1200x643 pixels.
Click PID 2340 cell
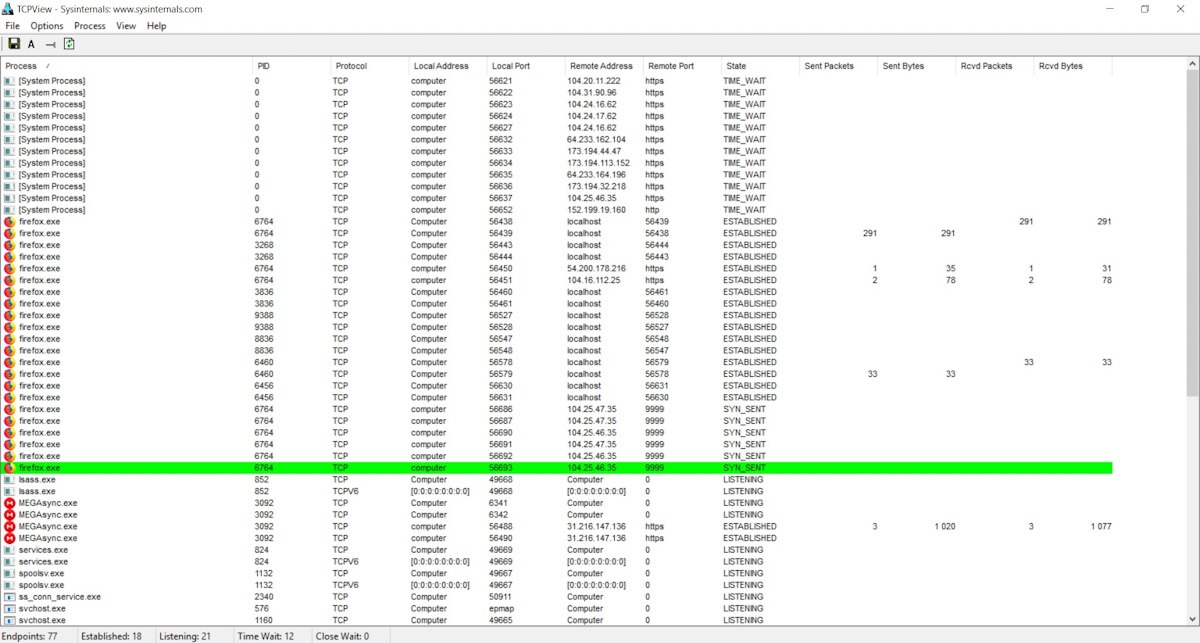[x=264, y=597]
